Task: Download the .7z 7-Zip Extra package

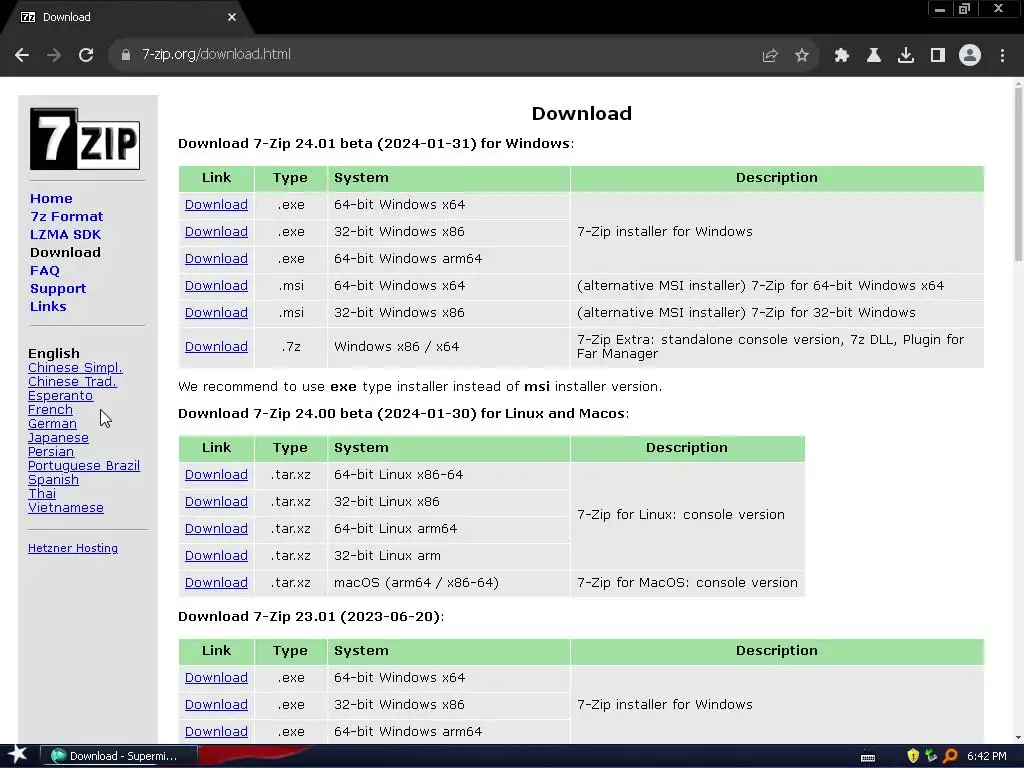Action: click(216, 347)
